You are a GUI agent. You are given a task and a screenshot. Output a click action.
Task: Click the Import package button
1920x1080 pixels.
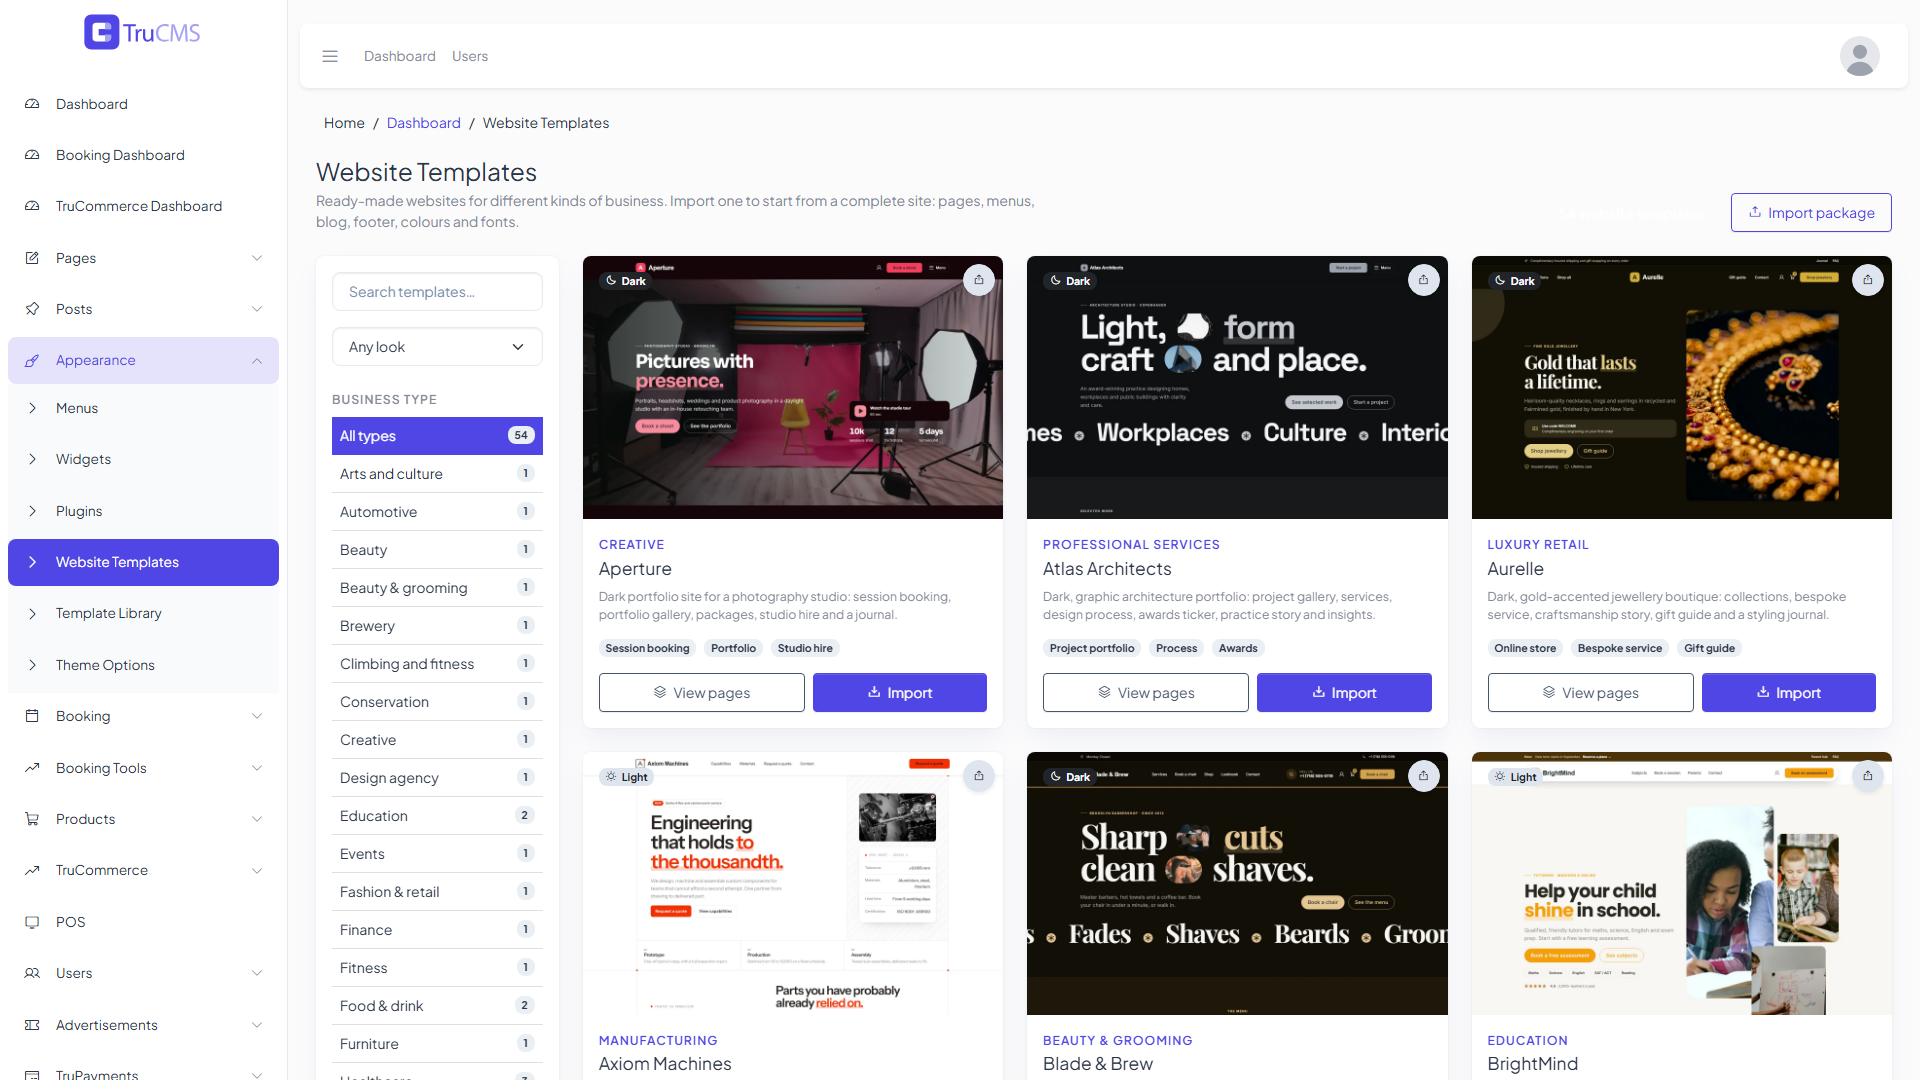[1811, 213]
